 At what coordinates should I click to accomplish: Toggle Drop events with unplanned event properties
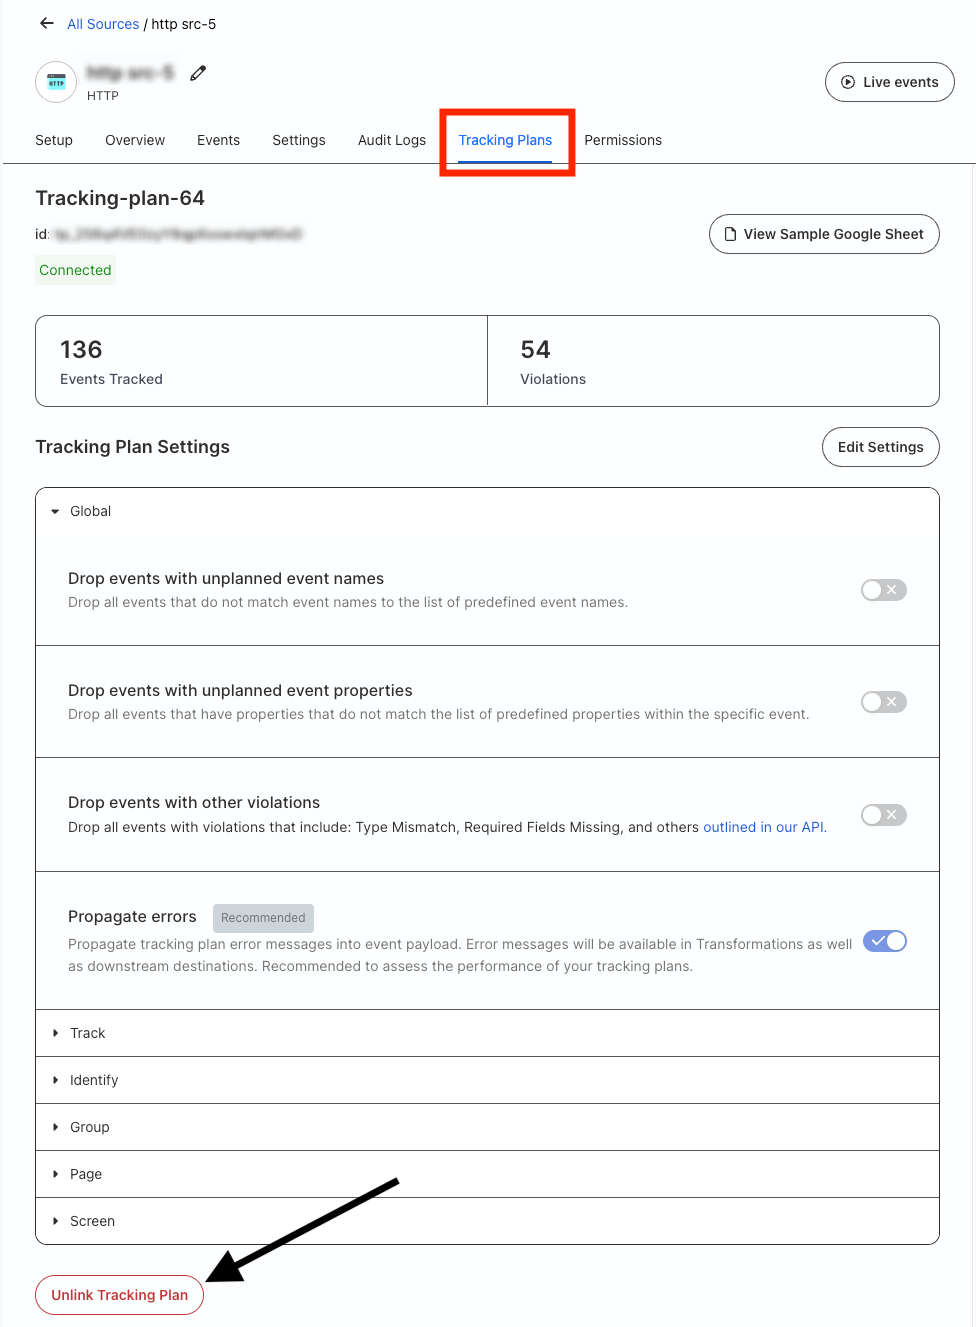coord(884,702)
